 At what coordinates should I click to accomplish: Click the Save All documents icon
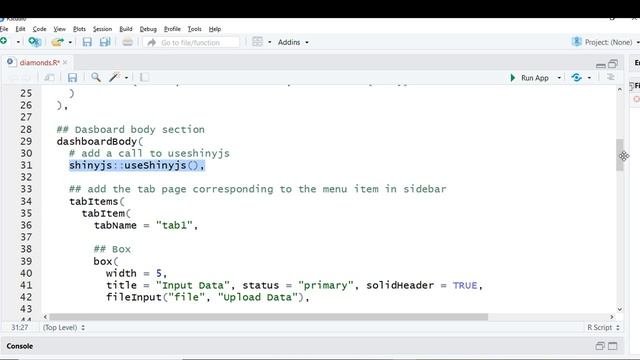[x=105, y=42]
